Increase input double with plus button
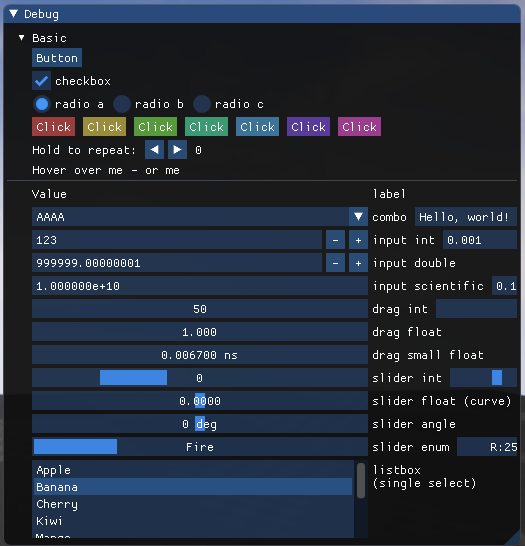 (358, 263)
